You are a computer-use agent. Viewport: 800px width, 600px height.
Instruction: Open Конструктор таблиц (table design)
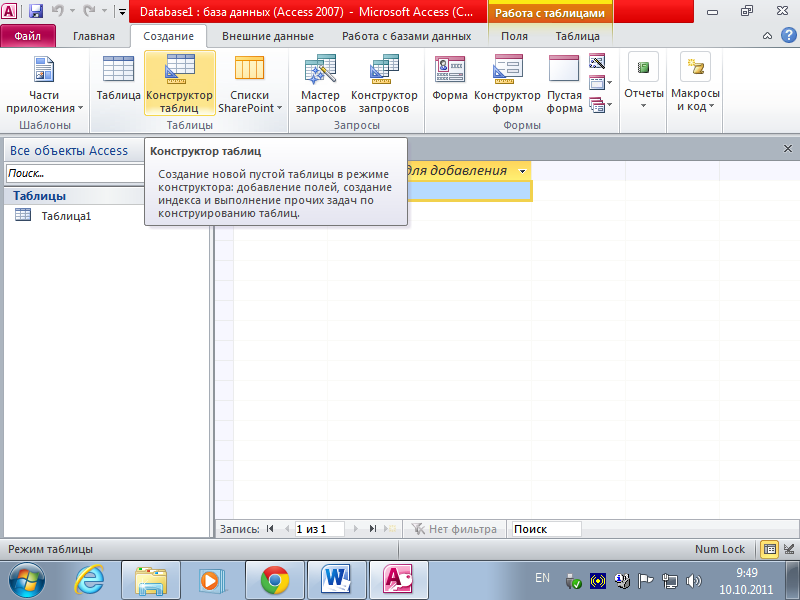[180, 83]
